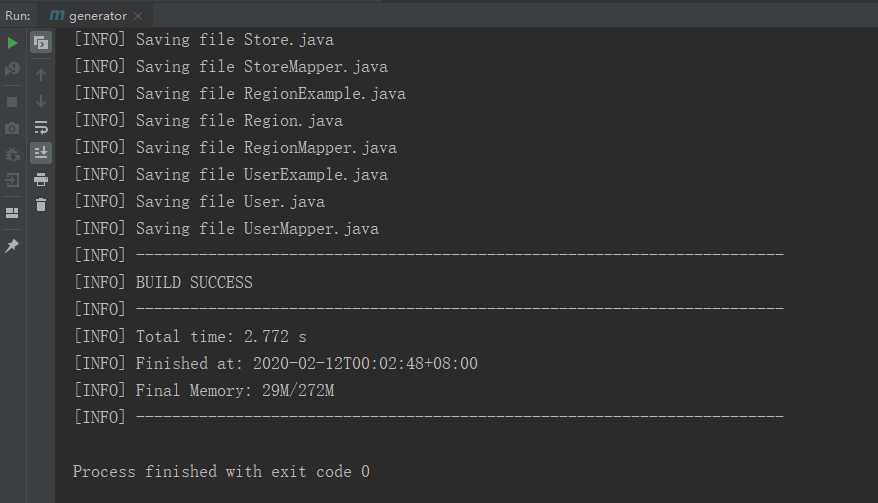Image resolution: width=878 pixels, height=503 pixels.
Task: Click the rerun icon below the play button
Action: pyautogui.click(x=12, y=69)
